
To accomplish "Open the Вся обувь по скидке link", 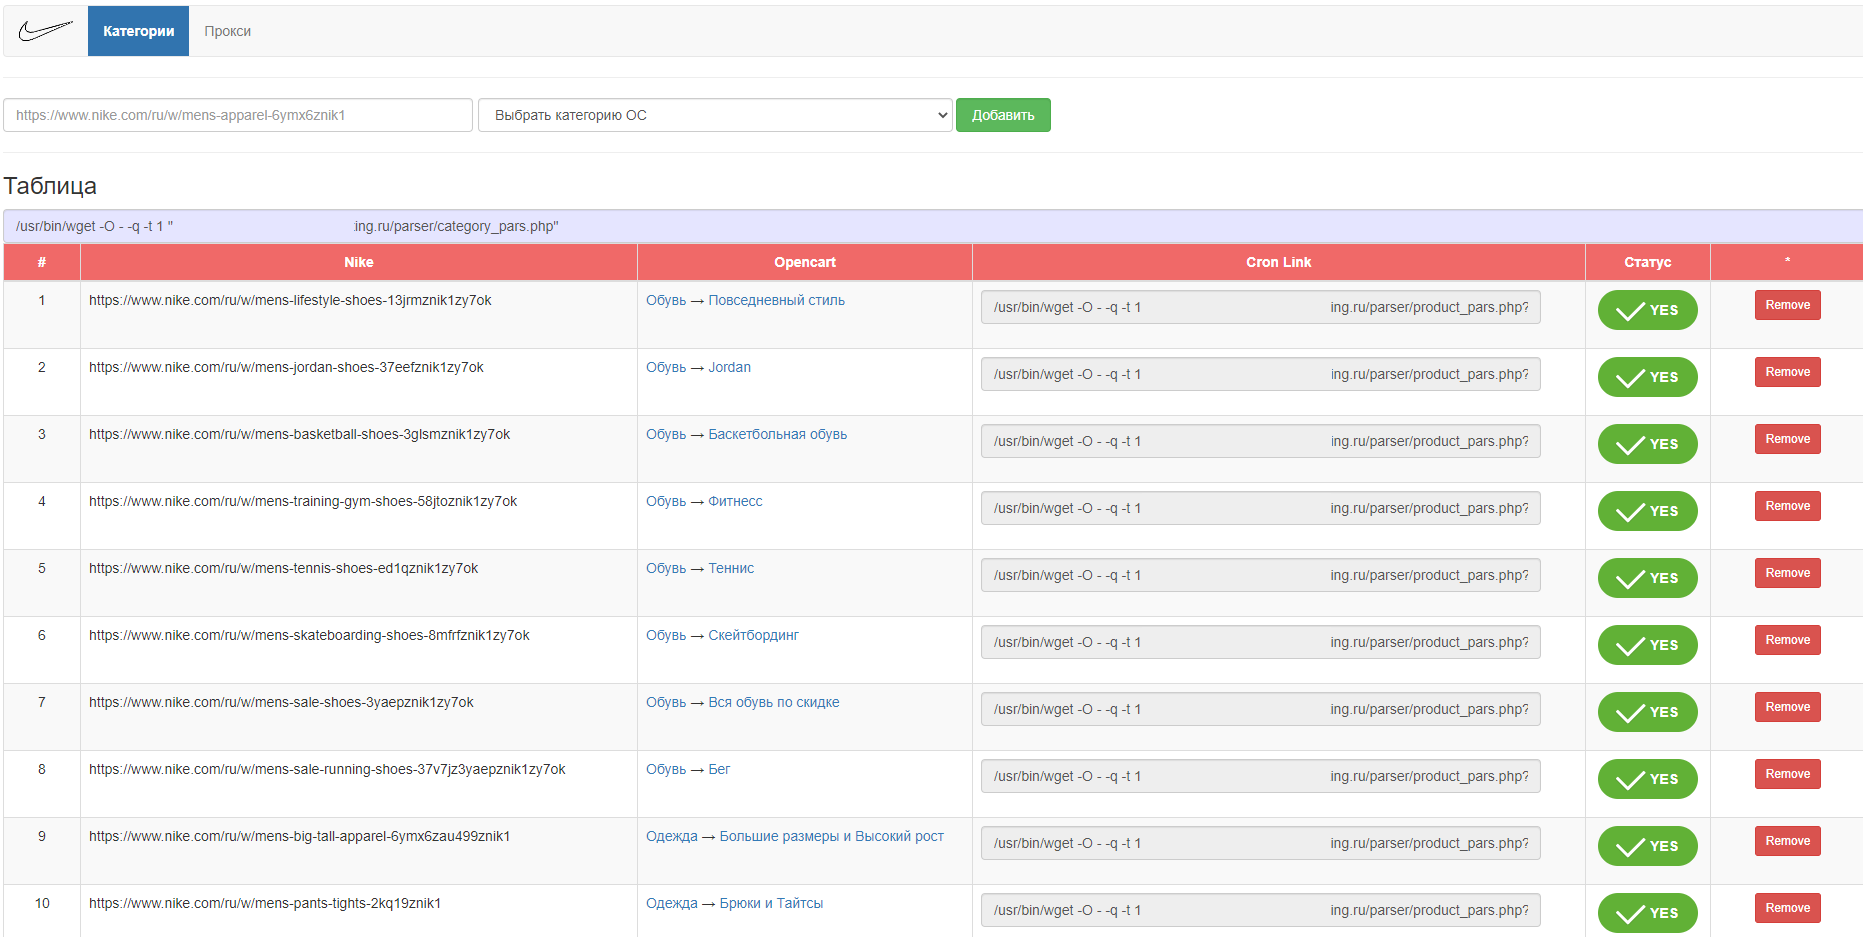I will tap(774, 702).
